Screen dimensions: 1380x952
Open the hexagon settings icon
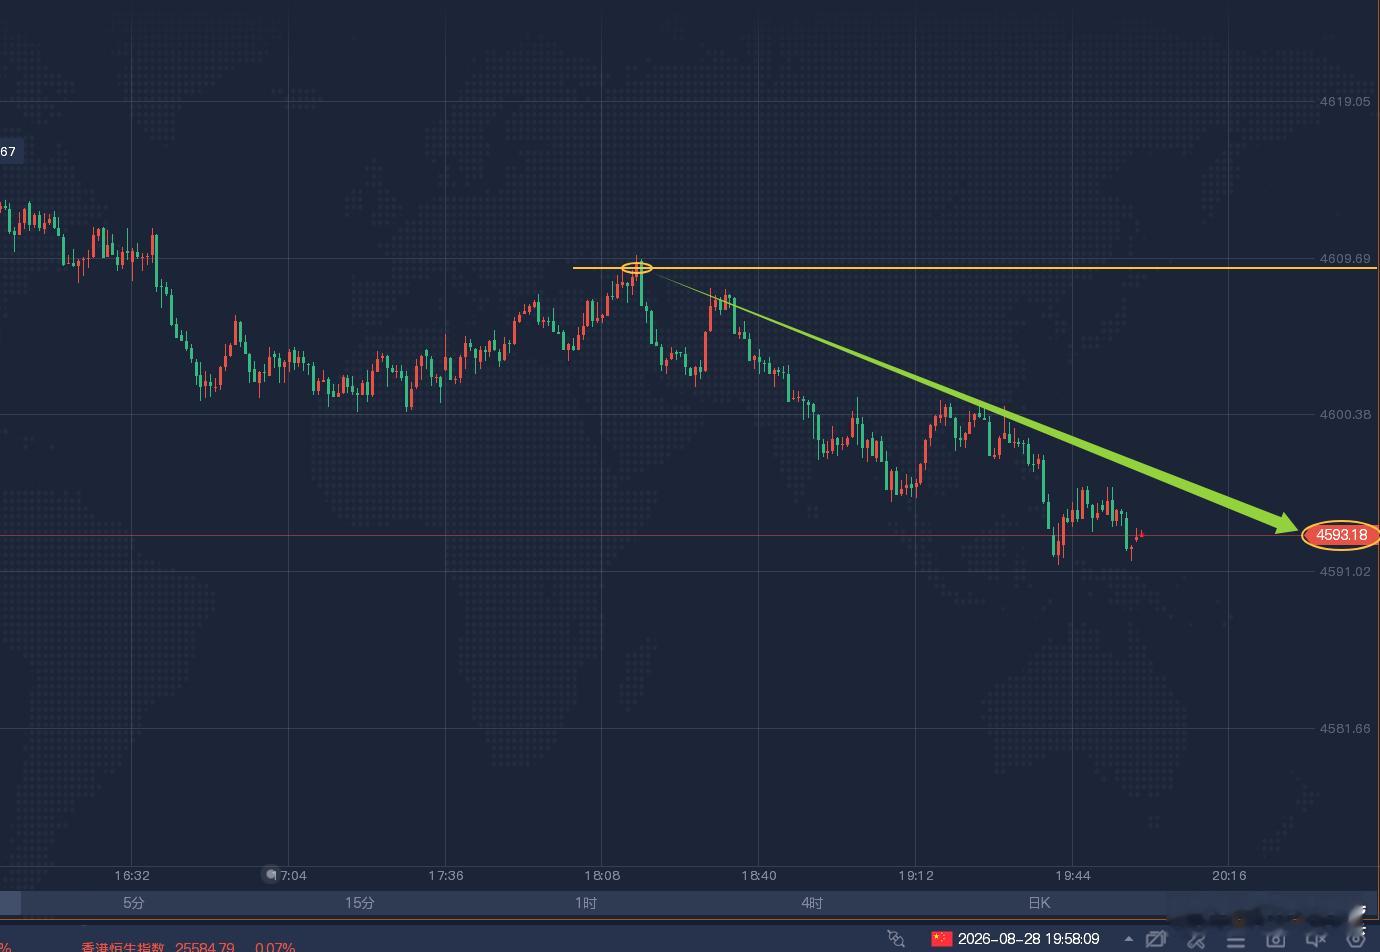(x=1356, y=939)
